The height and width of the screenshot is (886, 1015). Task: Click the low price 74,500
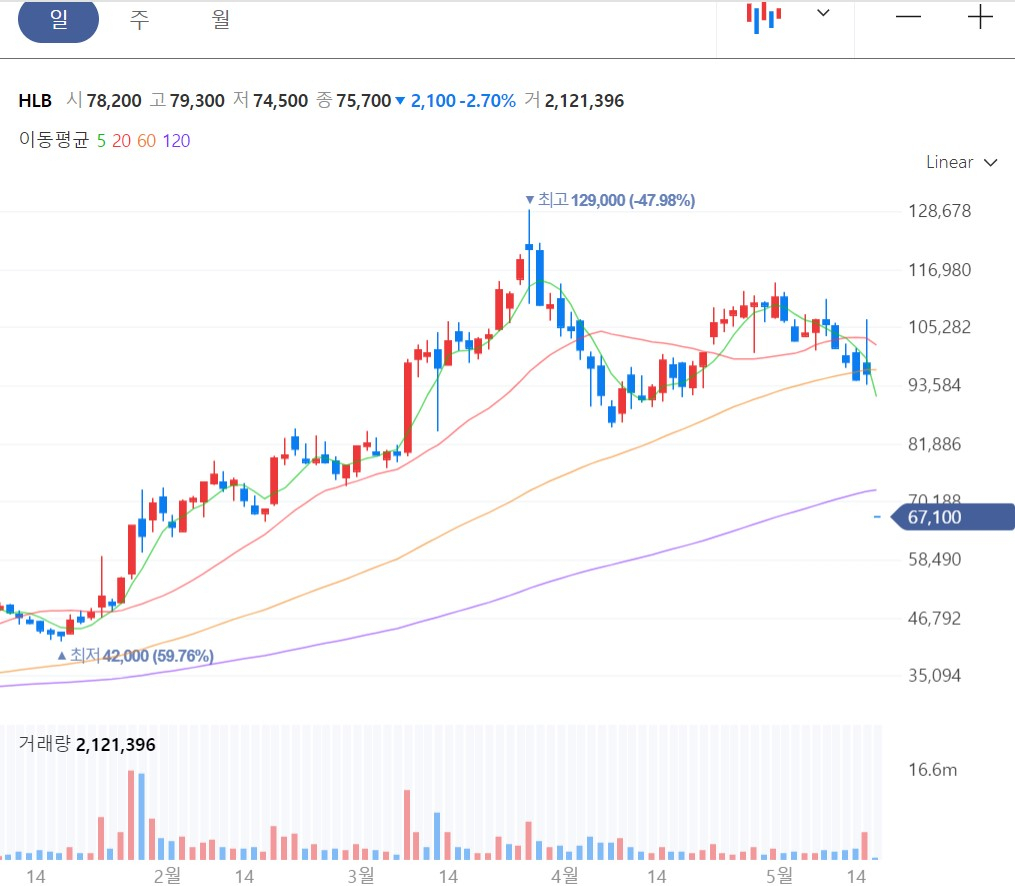[280, 101]
